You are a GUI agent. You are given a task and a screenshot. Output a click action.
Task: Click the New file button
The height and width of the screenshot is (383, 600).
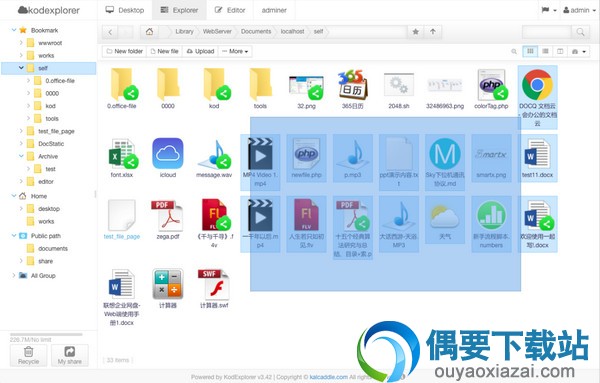click(x=164, y=51)
